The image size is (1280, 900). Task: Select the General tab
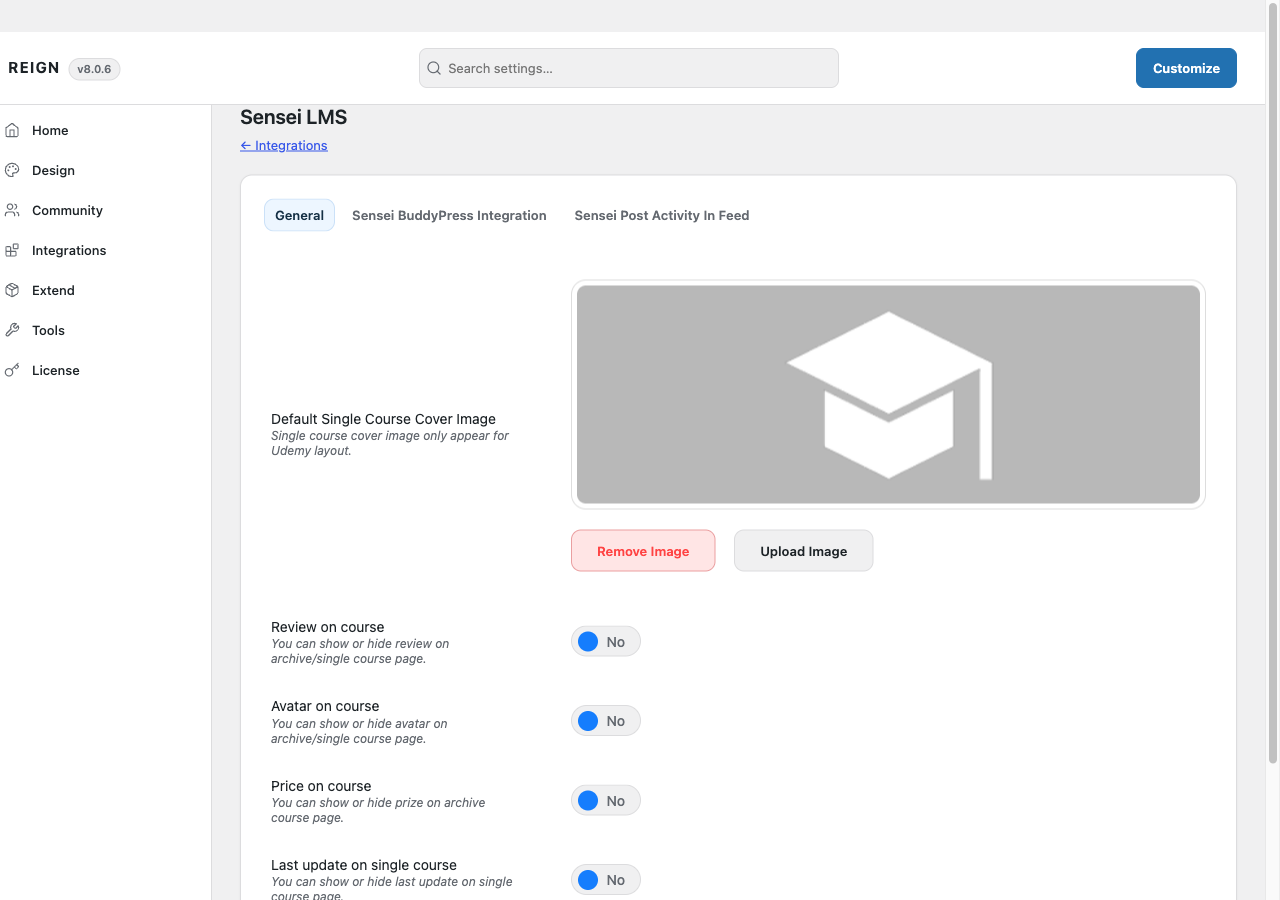tap(299, 215)
